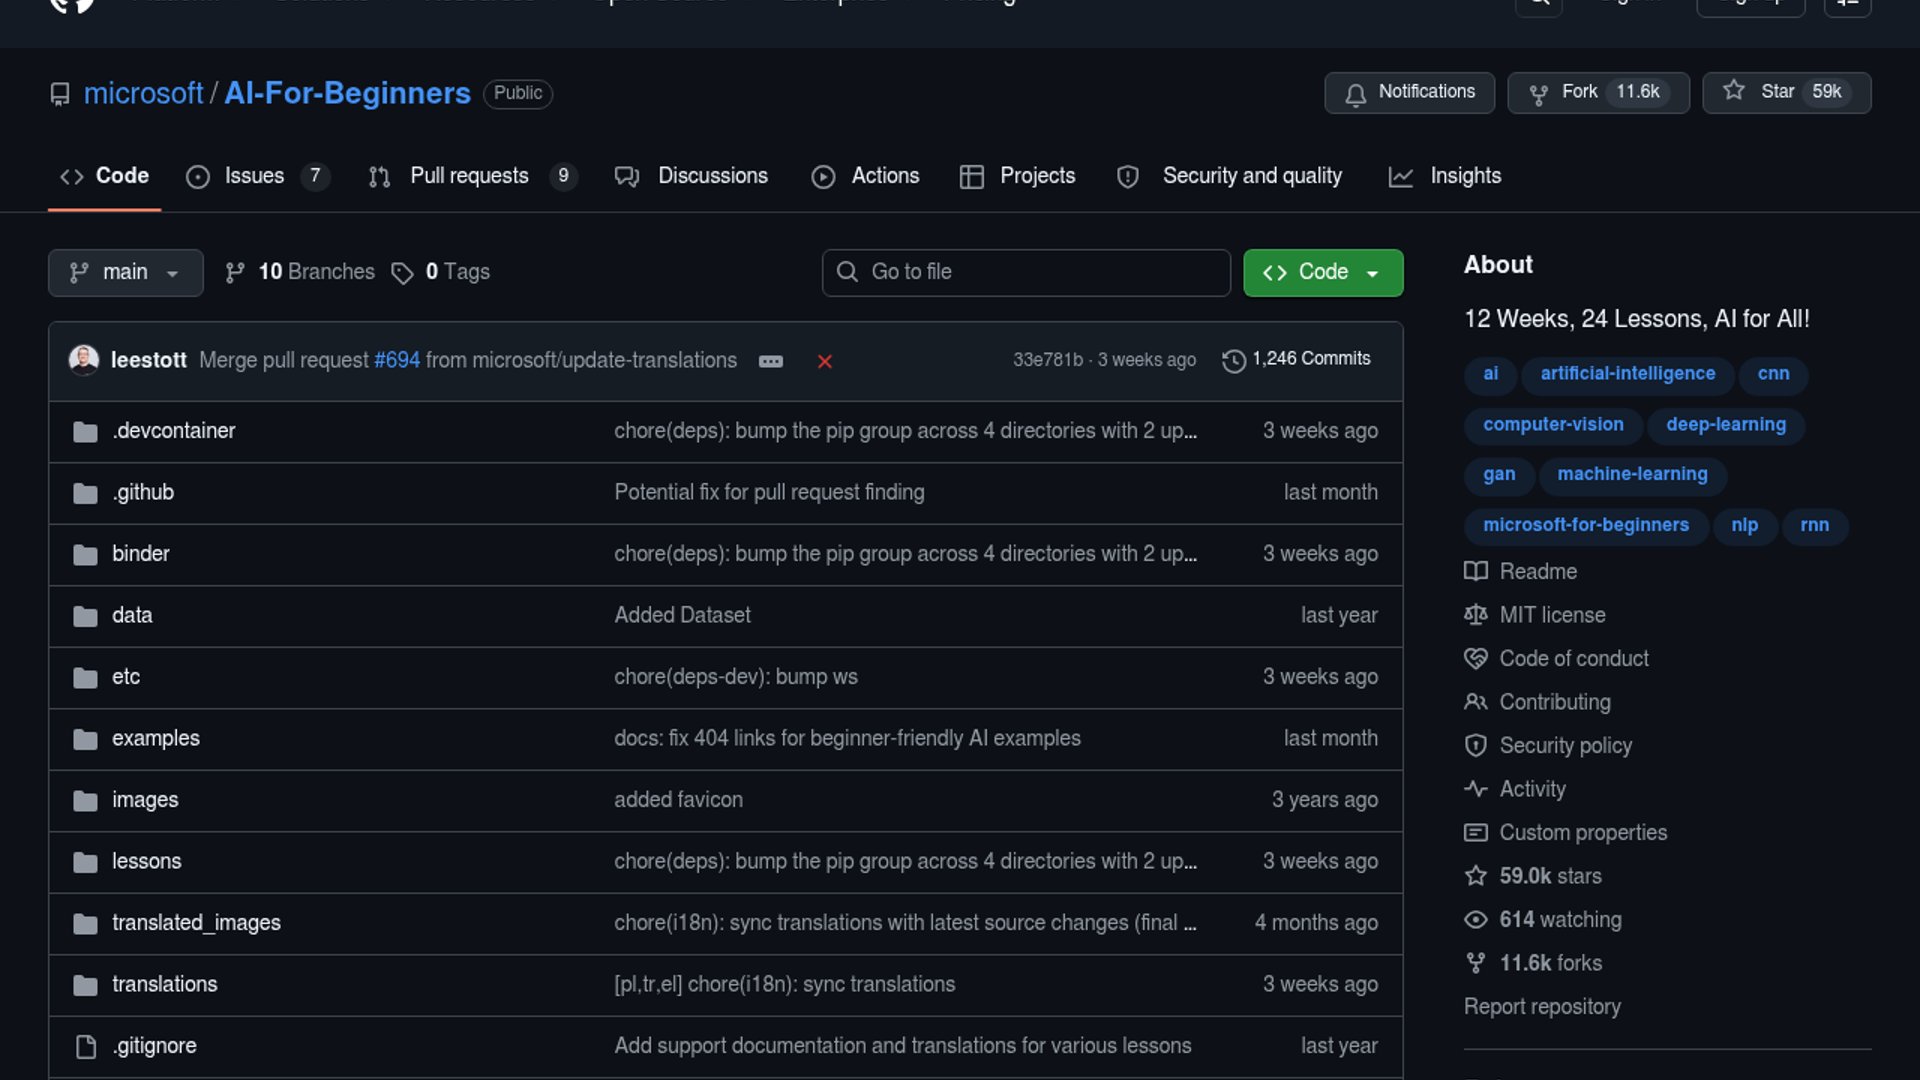The height and width of the screenshot is (1080, 1920).
Task: Select the 'cnn' topic tag
Action: 1773,374
